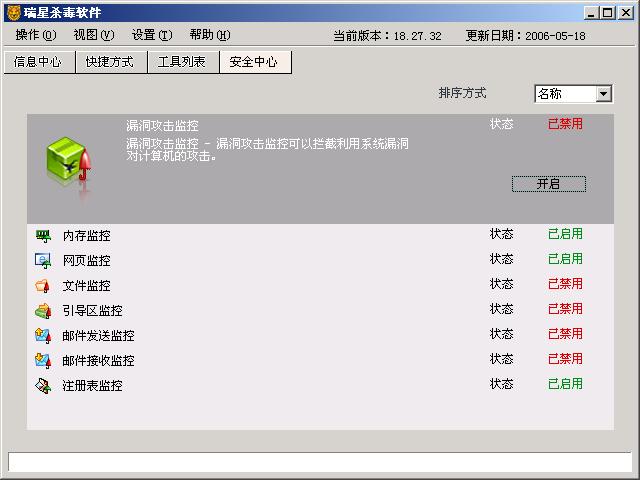Click 已启用 status of 注册表监控

pyautogui.click(x=565, y=384)
